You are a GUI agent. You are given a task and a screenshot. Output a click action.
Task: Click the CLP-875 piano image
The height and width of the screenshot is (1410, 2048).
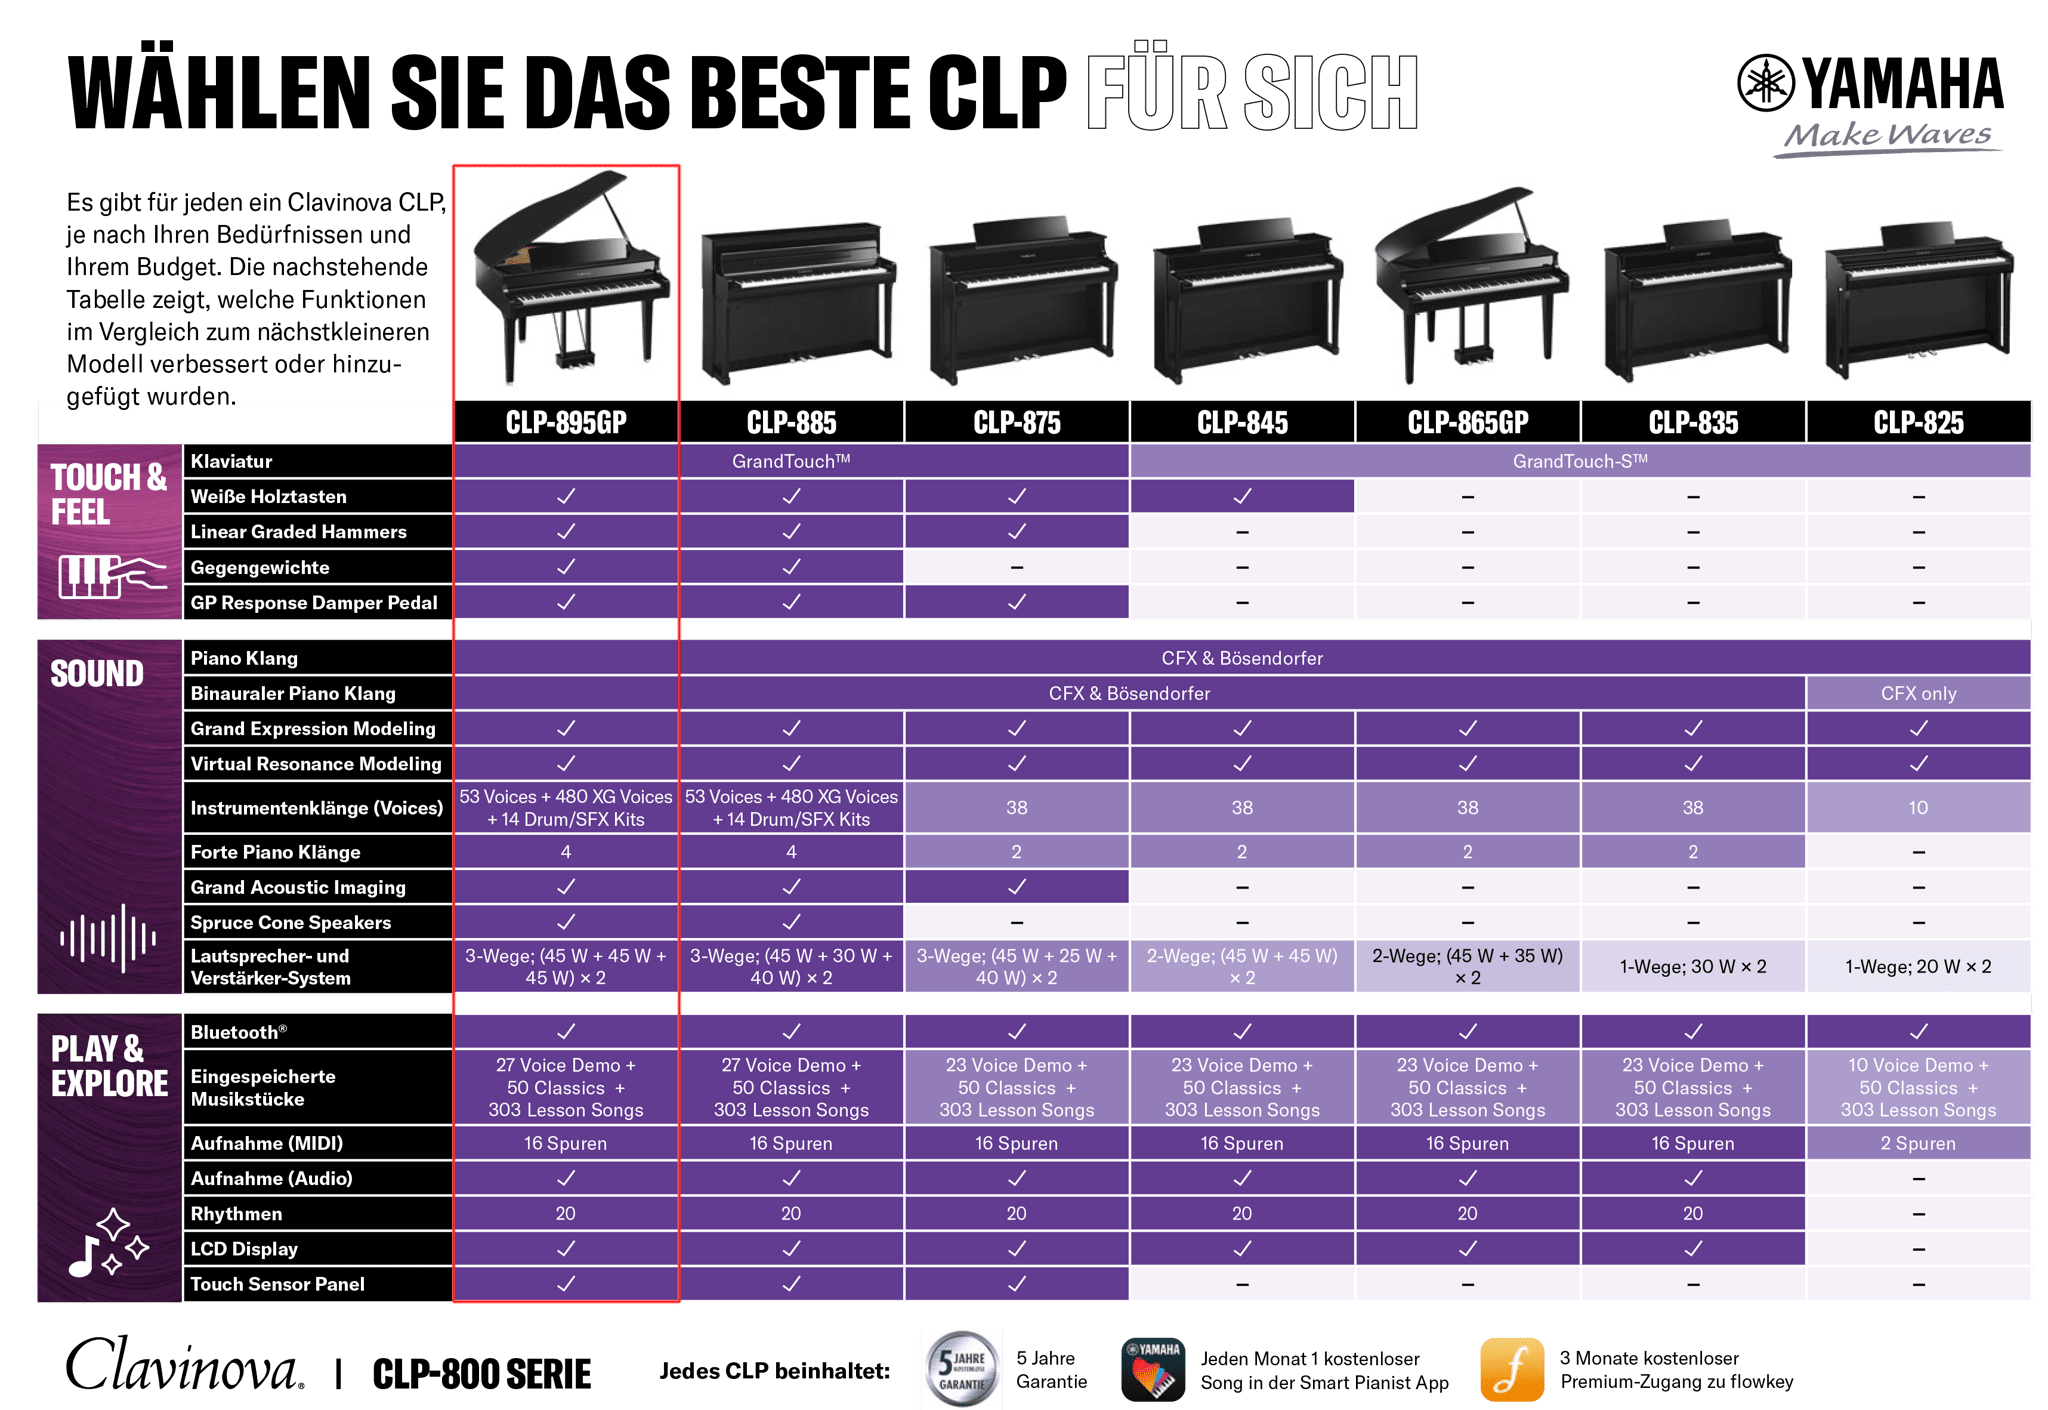(x=1022, y=300)
